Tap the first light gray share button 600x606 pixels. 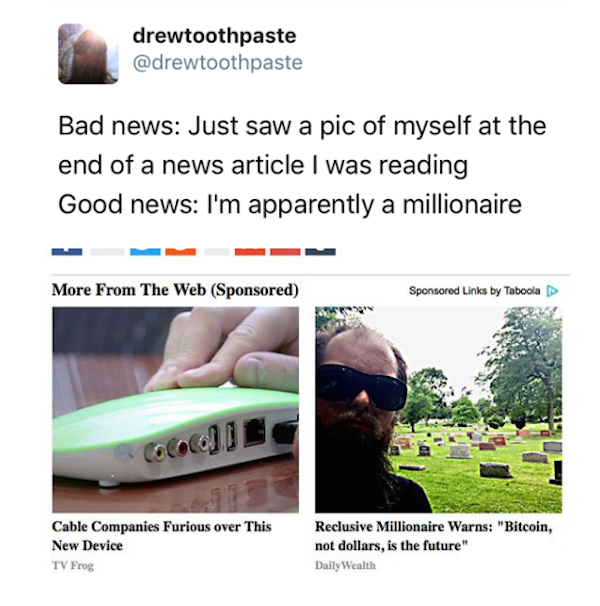pos(107,252)
